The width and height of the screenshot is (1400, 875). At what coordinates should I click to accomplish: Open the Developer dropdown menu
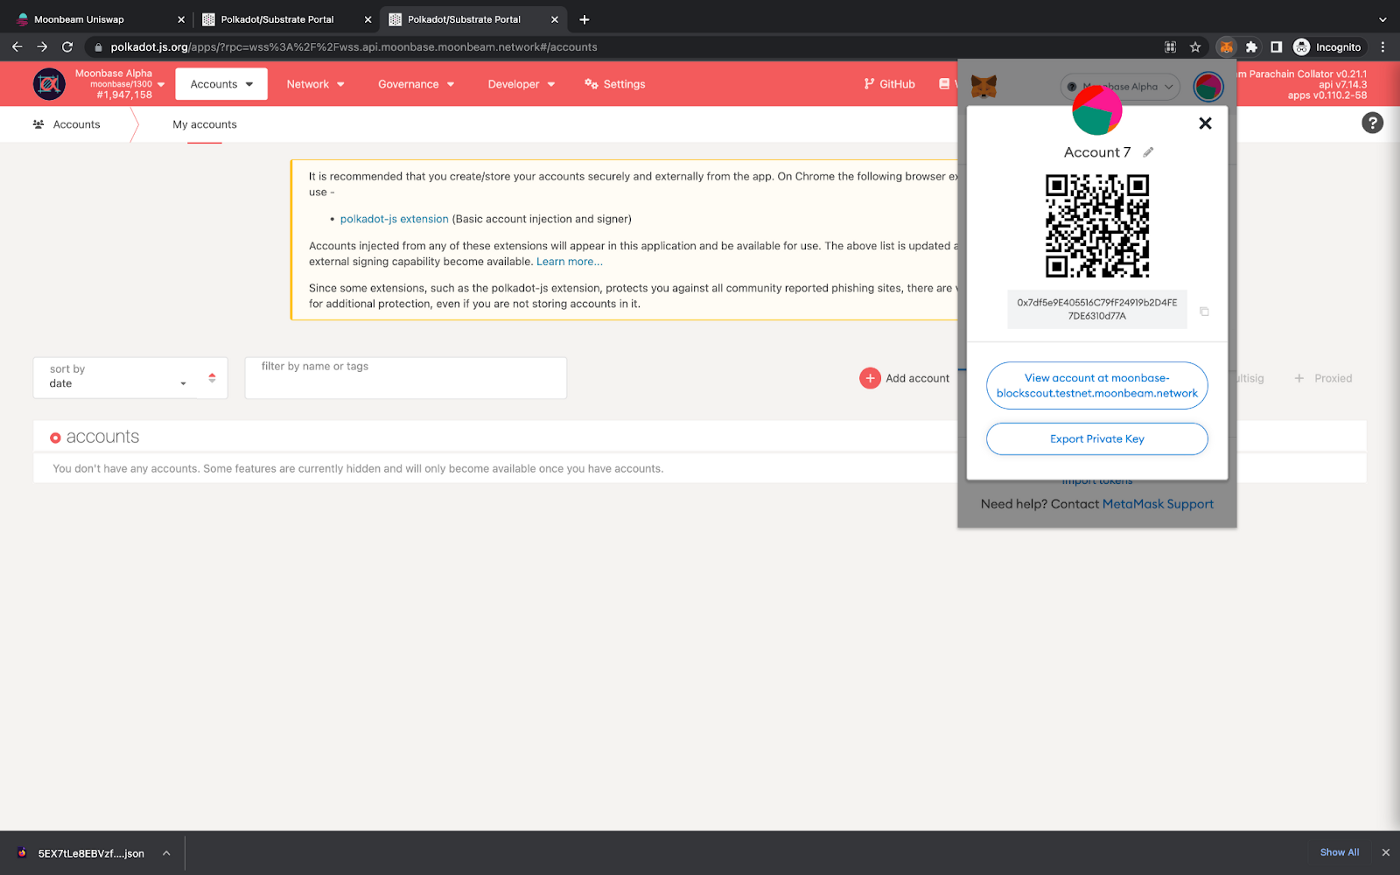pos(521,84)
